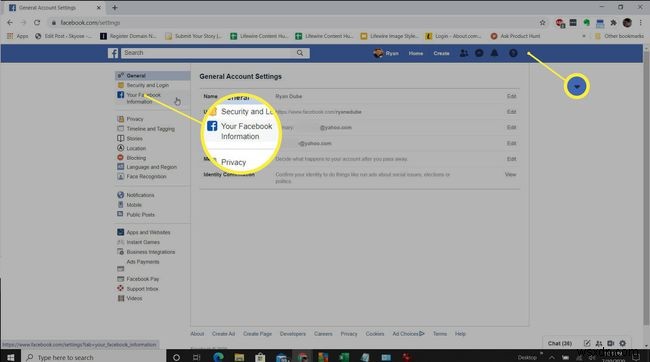Open Task View in the taskbar

click(196, 357)
